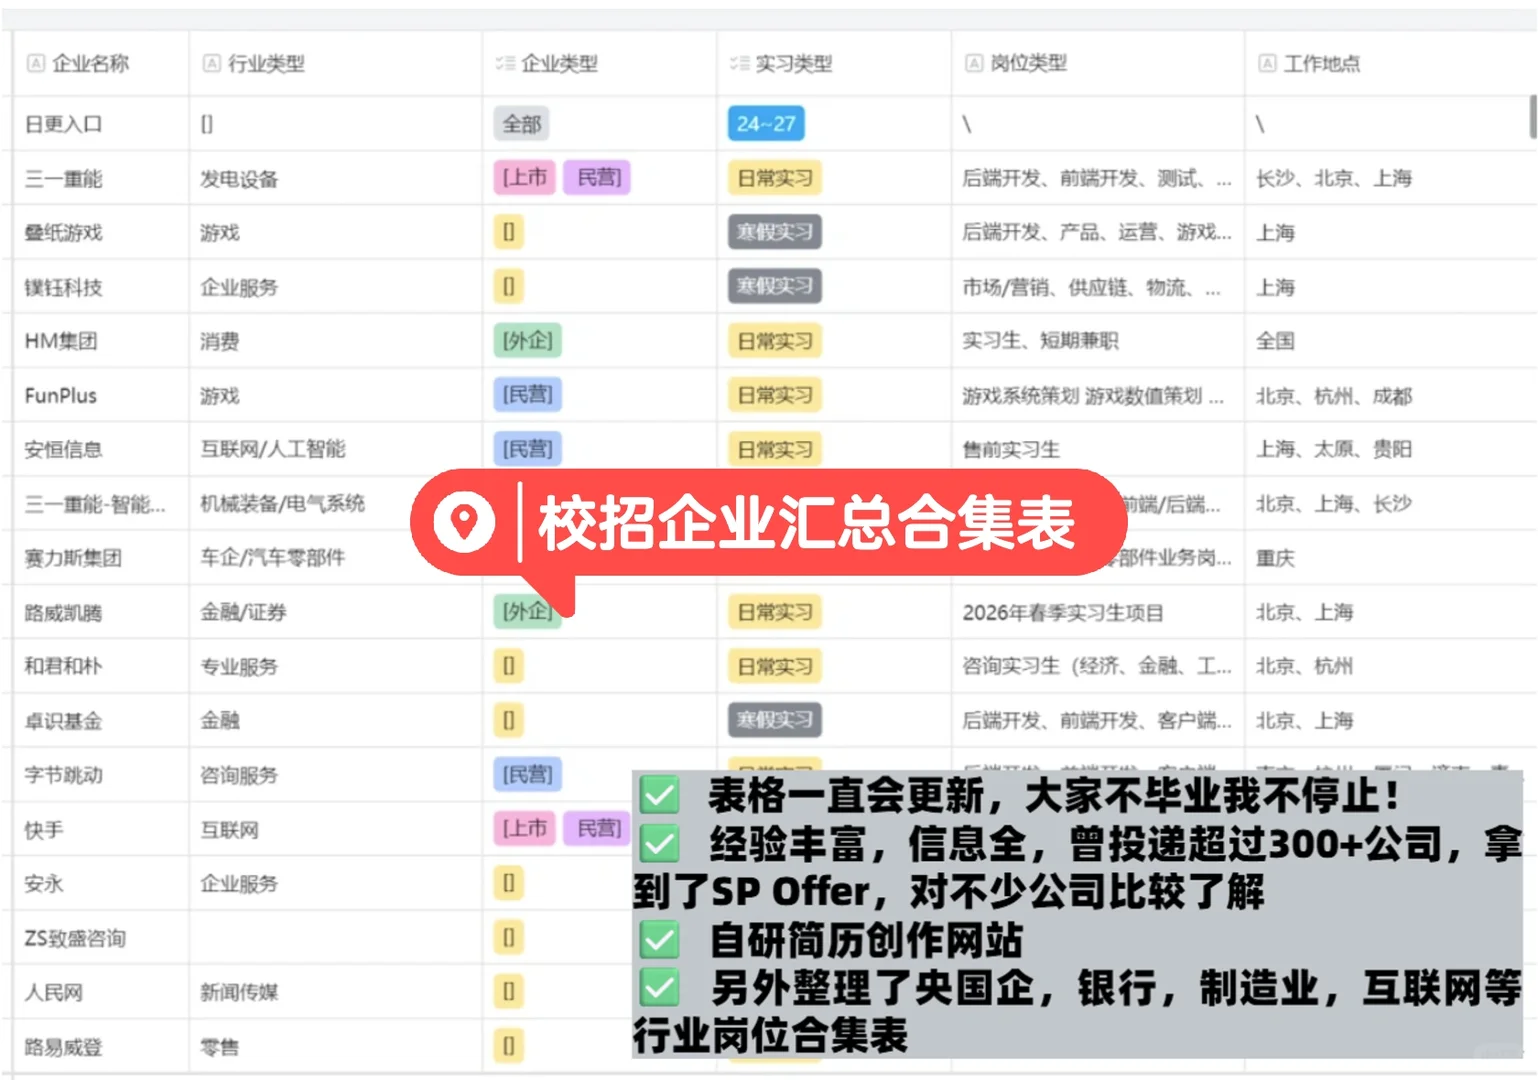The image size is (1538, 1080).
Task: Click the [民营] tag in 字节跳动 row
Action: point(527,774)
